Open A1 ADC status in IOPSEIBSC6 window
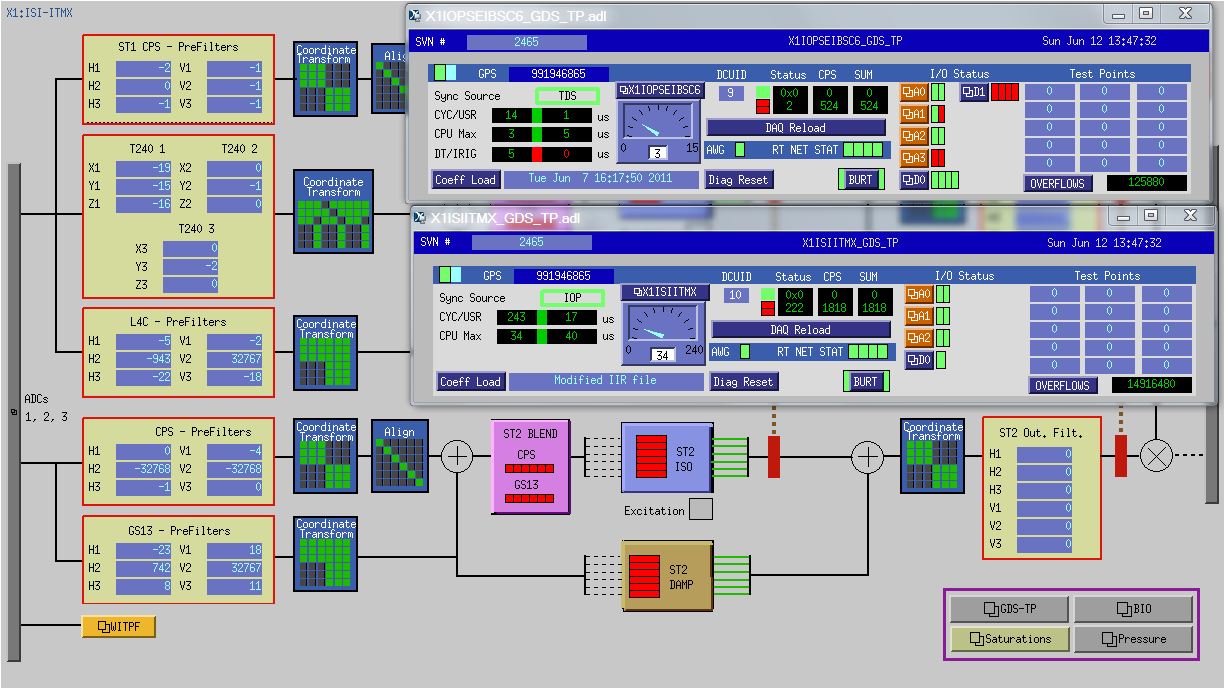 click(914, 114)
